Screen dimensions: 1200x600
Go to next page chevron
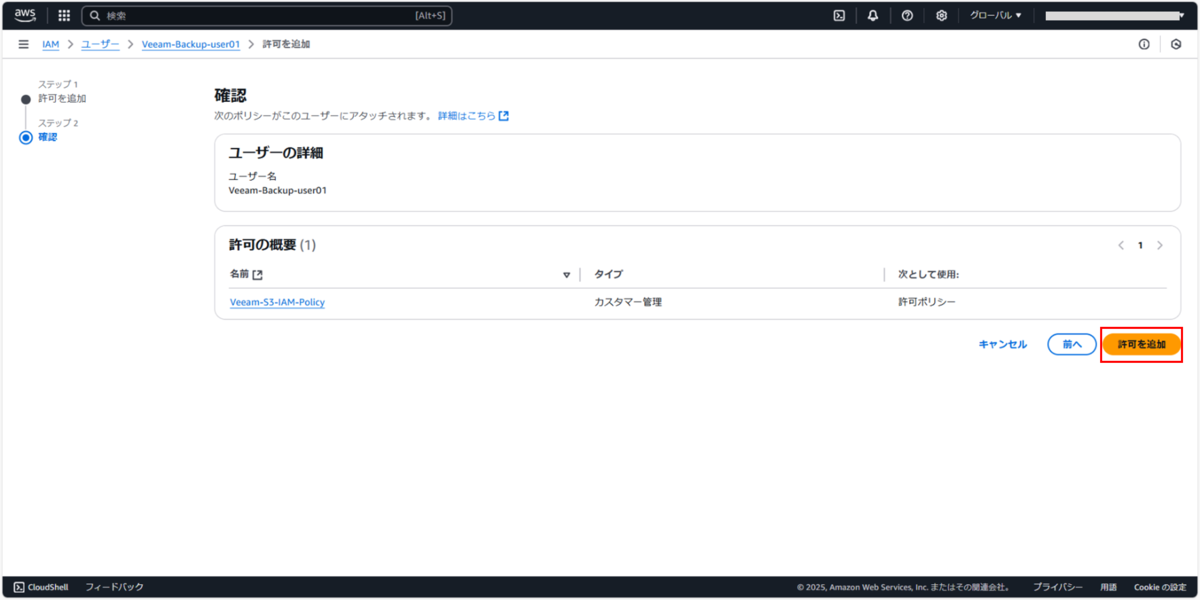pyautogui.click(x=1159, y=245)
